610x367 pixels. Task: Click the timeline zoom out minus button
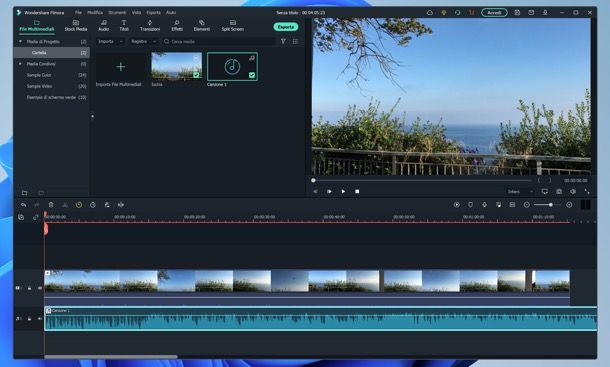527,205
